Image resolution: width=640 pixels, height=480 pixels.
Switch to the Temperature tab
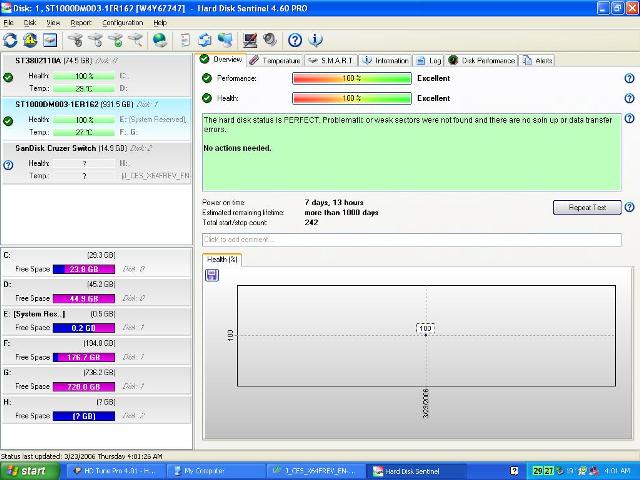point(275,60)
